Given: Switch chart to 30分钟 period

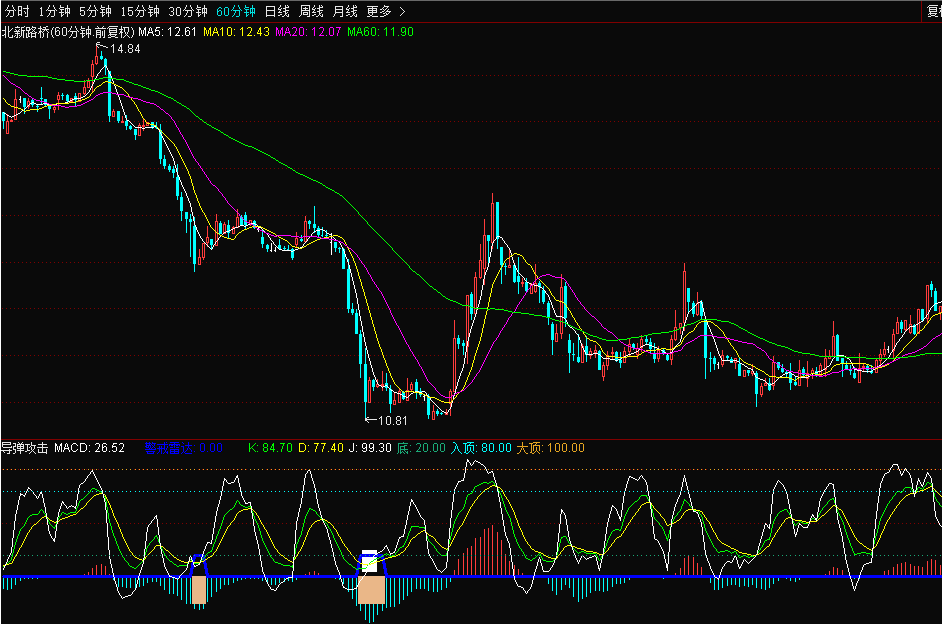Looking at the screenshot, I should [187, 11].
